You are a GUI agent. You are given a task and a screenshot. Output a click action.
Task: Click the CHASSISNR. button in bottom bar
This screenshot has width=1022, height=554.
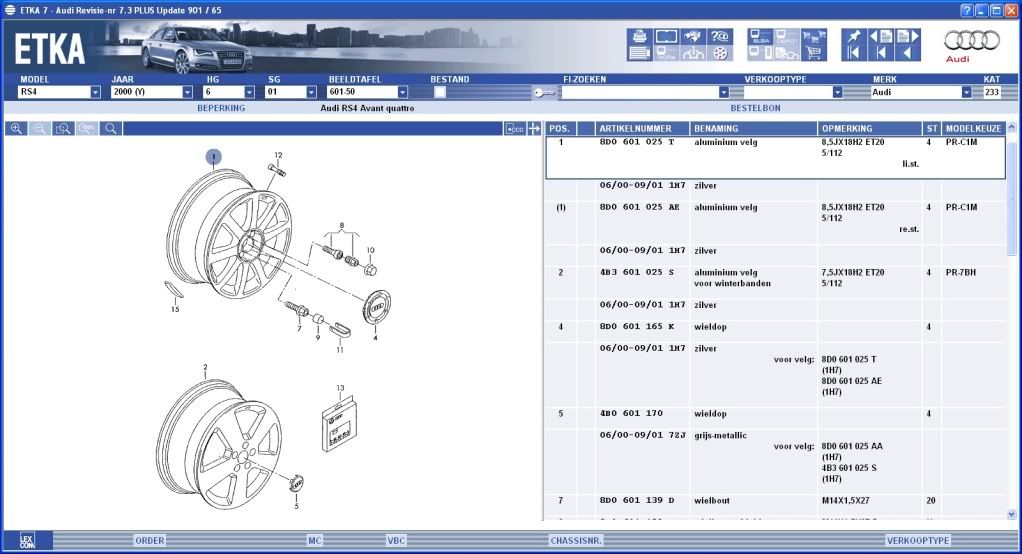click(x=576, y=540)
